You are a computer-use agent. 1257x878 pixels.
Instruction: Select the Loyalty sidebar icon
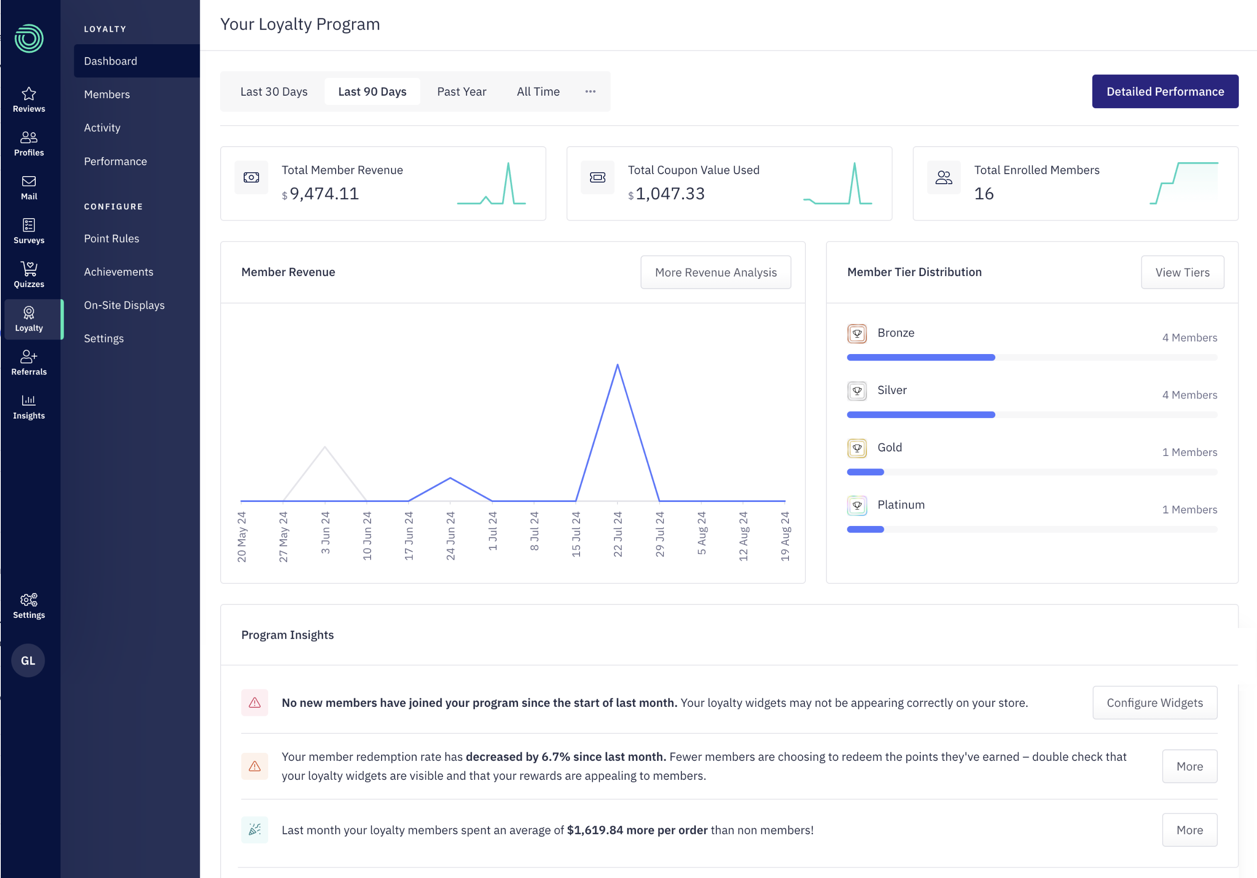point(29,319)
